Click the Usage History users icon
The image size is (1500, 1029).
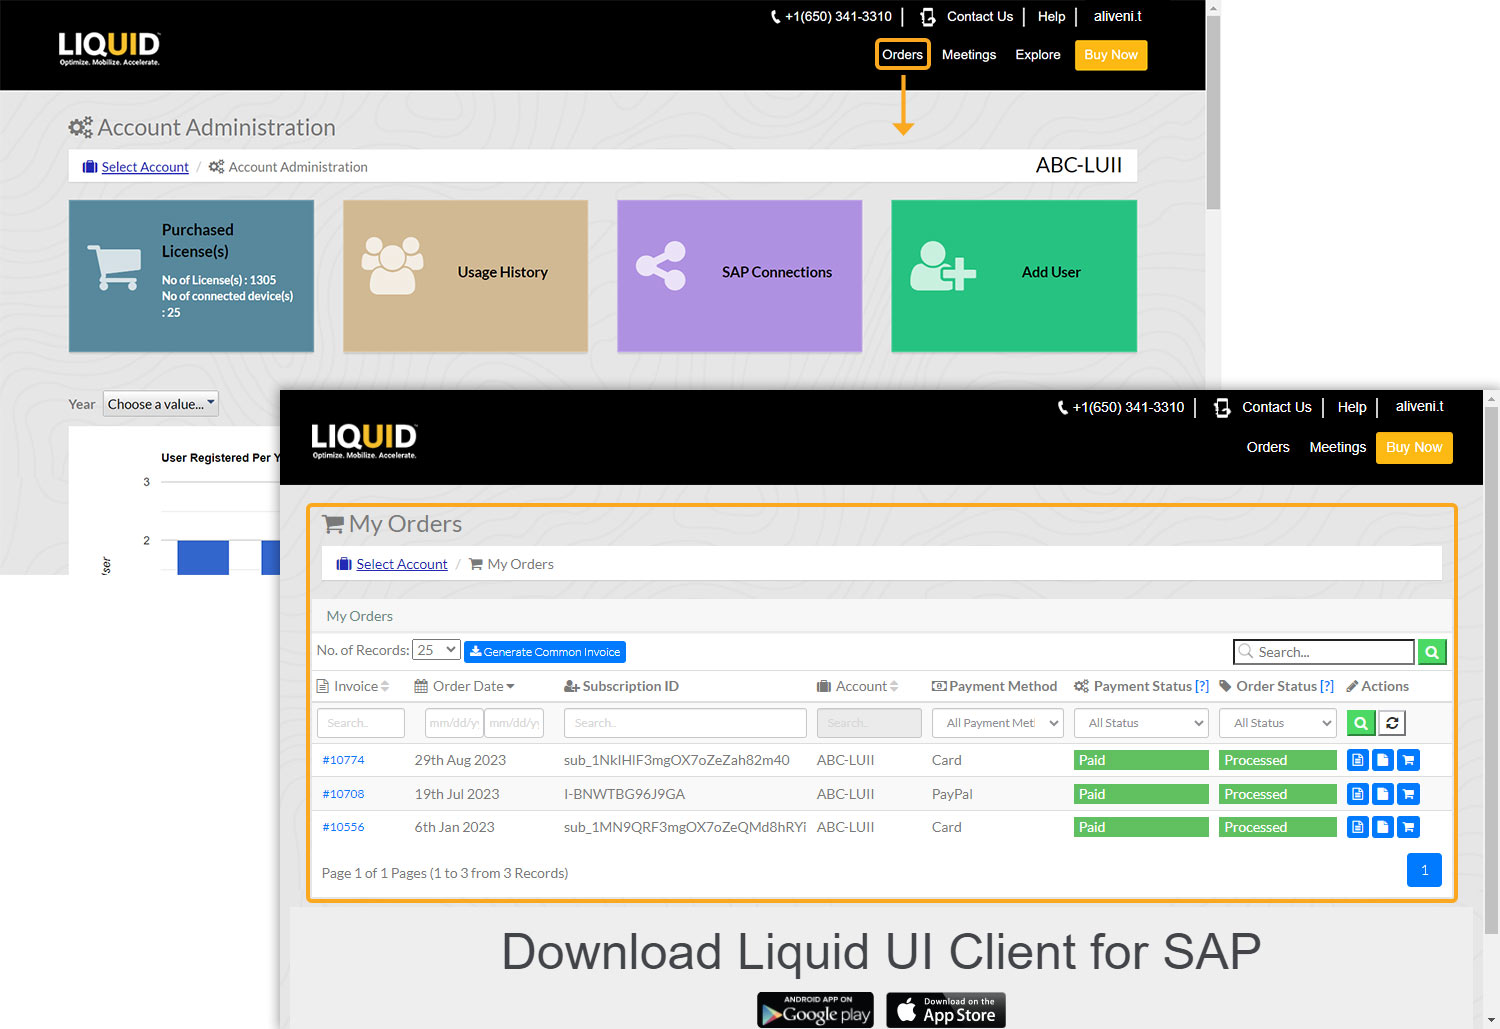[392, 265]
